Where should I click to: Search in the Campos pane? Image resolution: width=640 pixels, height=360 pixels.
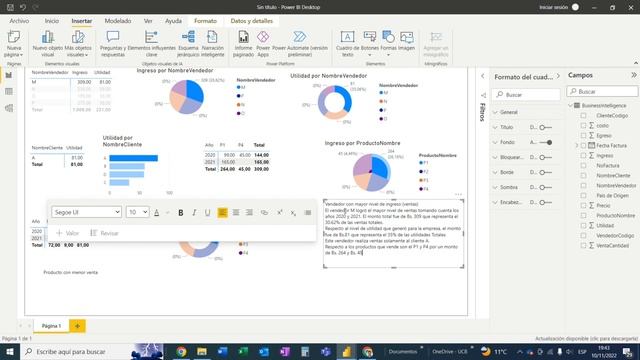(602, 91)
